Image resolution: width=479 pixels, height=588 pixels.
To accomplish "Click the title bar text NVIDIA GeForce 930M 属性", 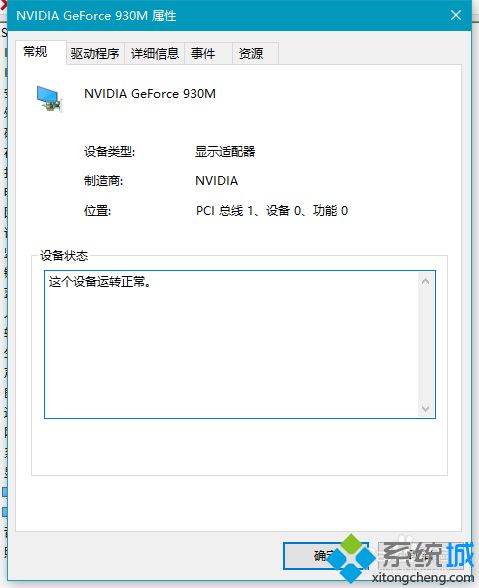I will coord(96,16).
